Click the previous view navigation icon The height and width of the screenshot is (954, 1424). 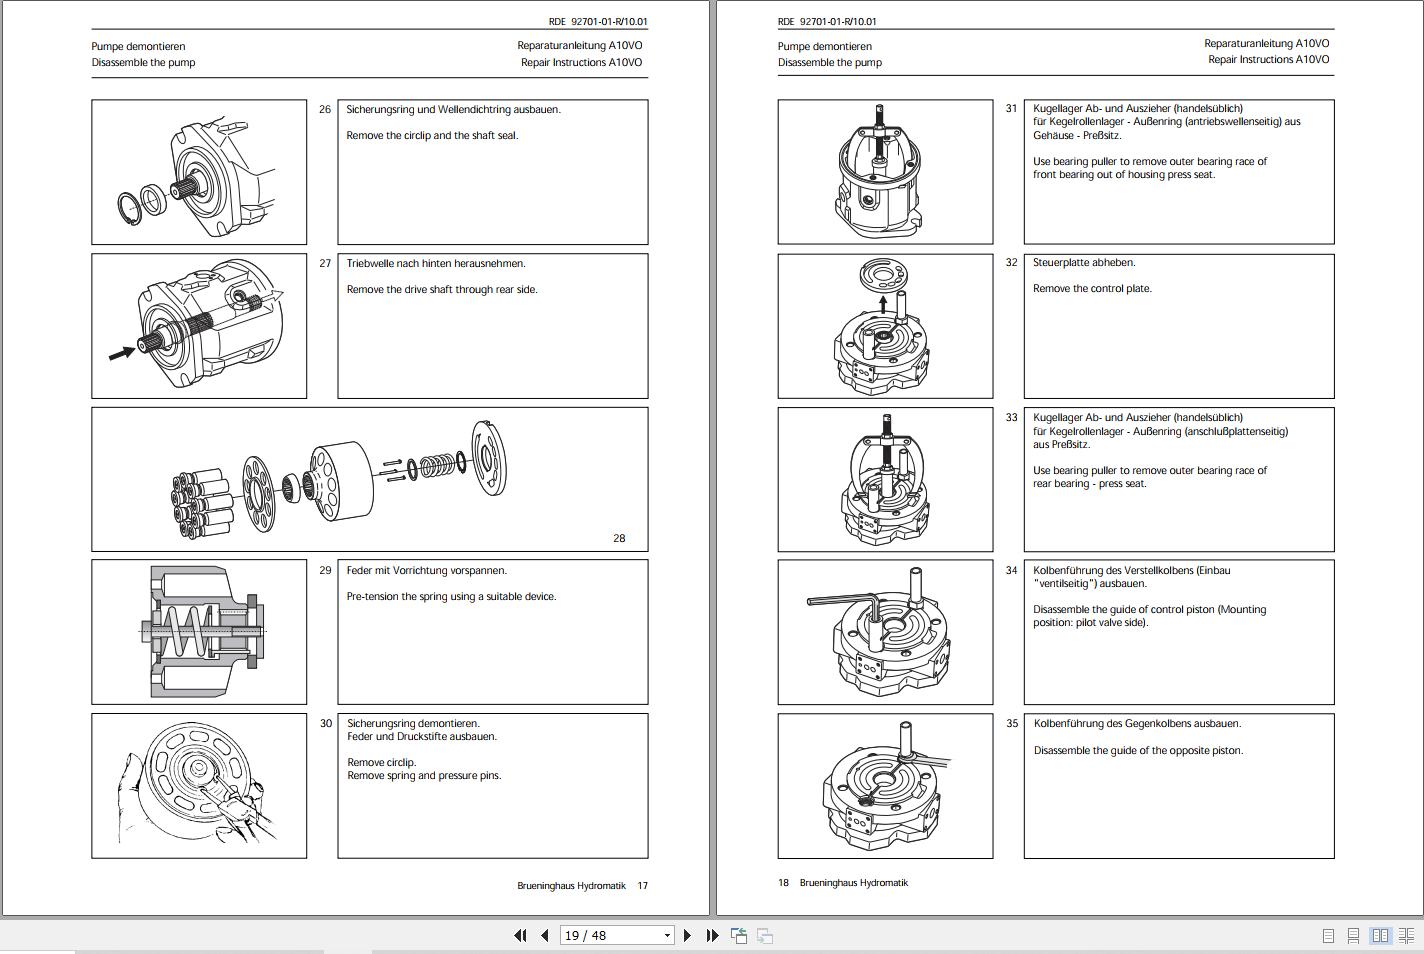[739, 935]
